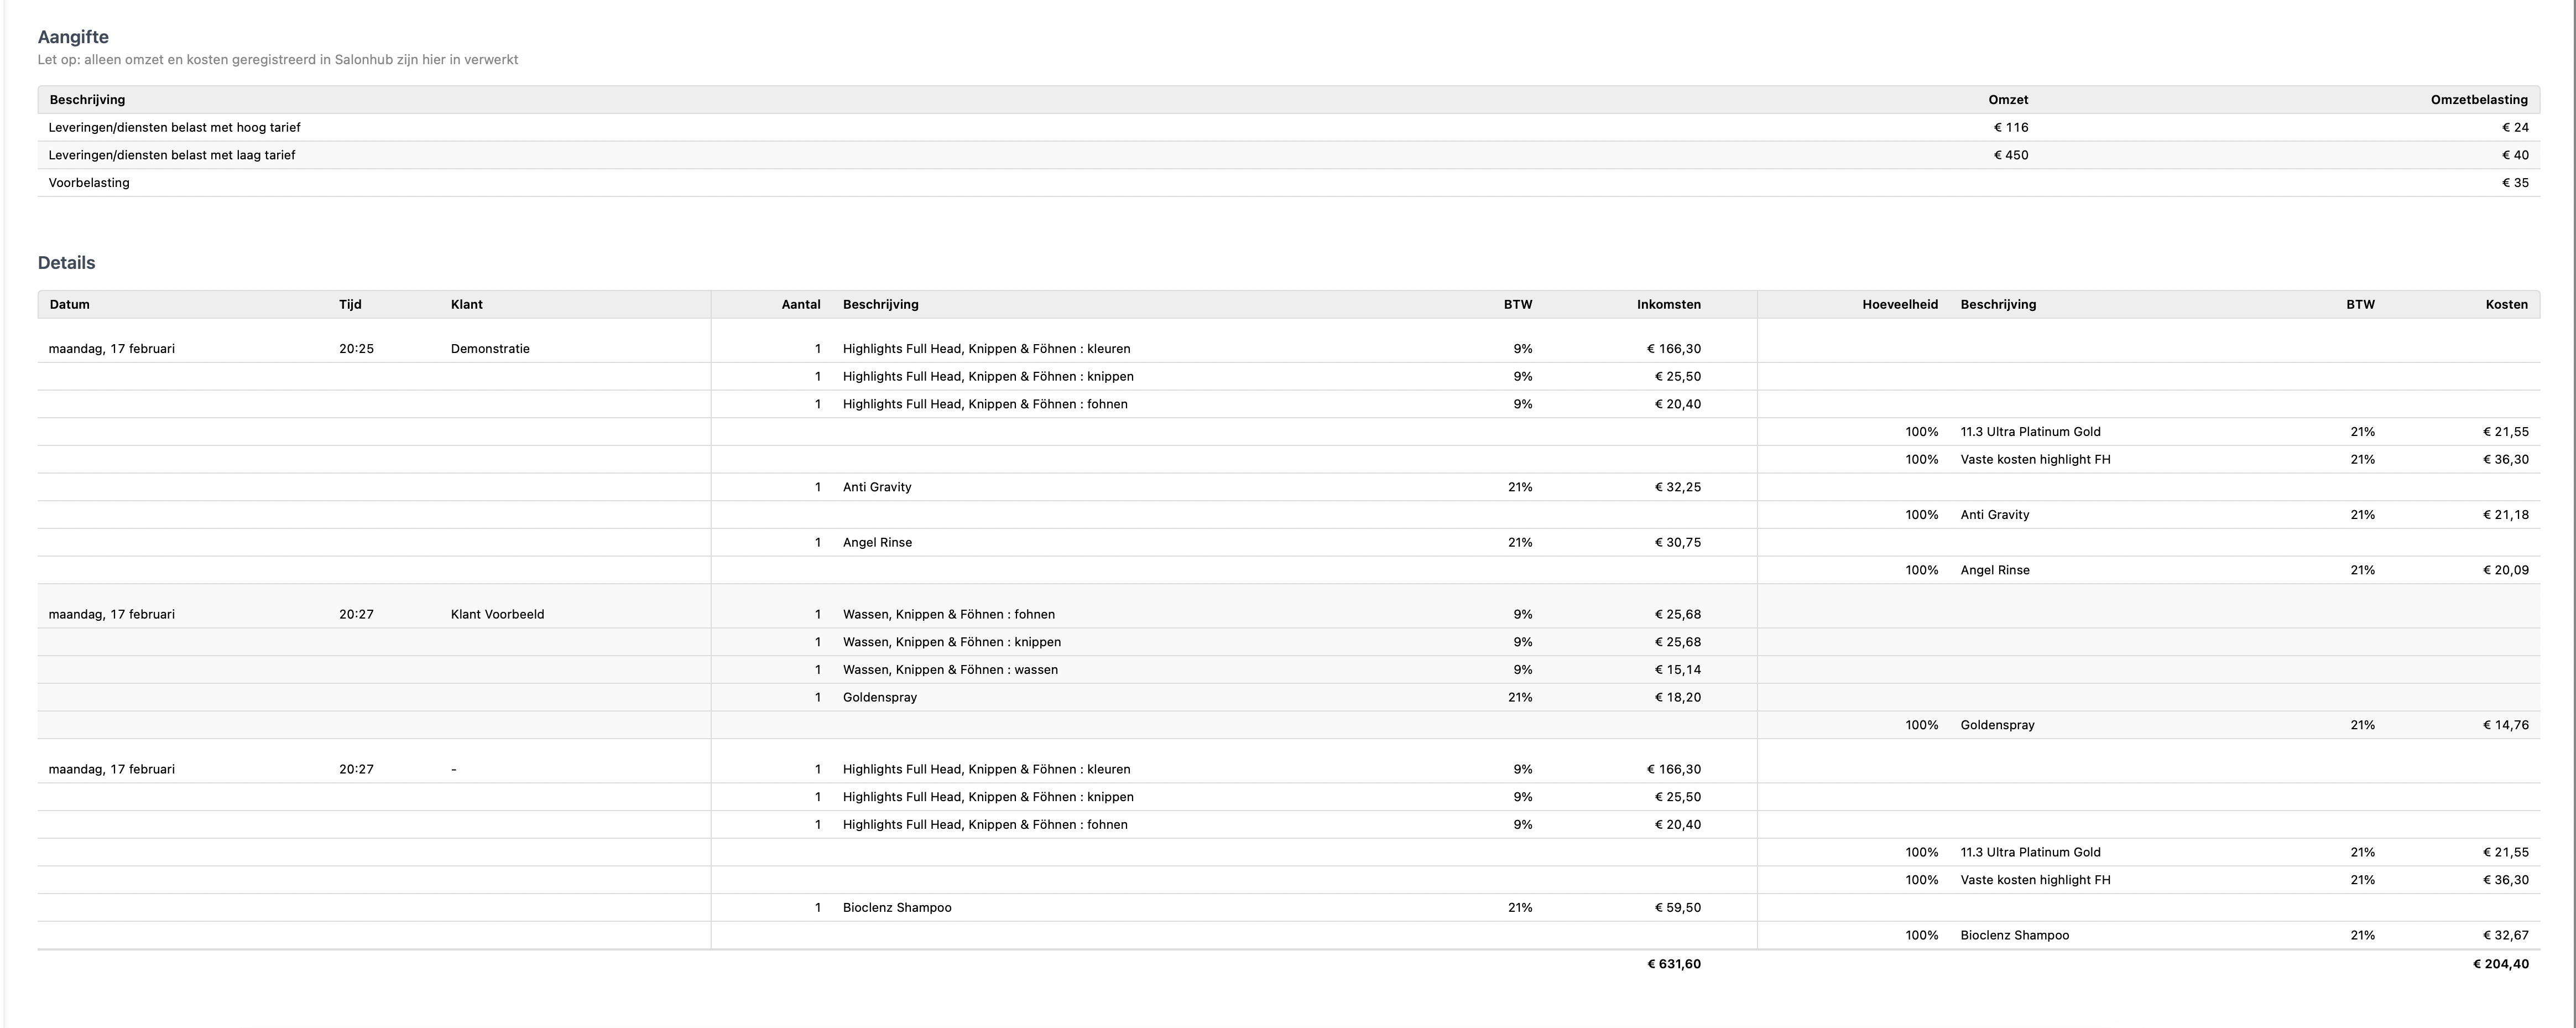Select the Bioclenz Shampoo income row
Image resolution: width=2576 pixels, height=1028 pixels.
pyautogui.click(x=897, y=908)
